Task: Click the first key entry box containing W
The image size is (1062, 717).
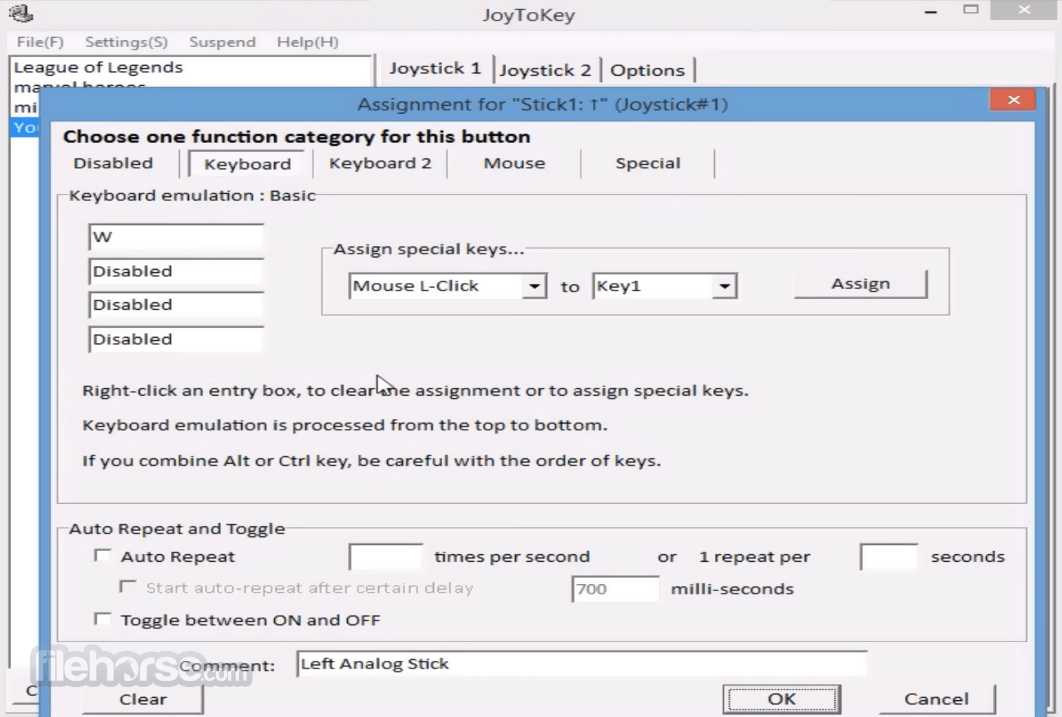Action: click(x=176, y=237)
